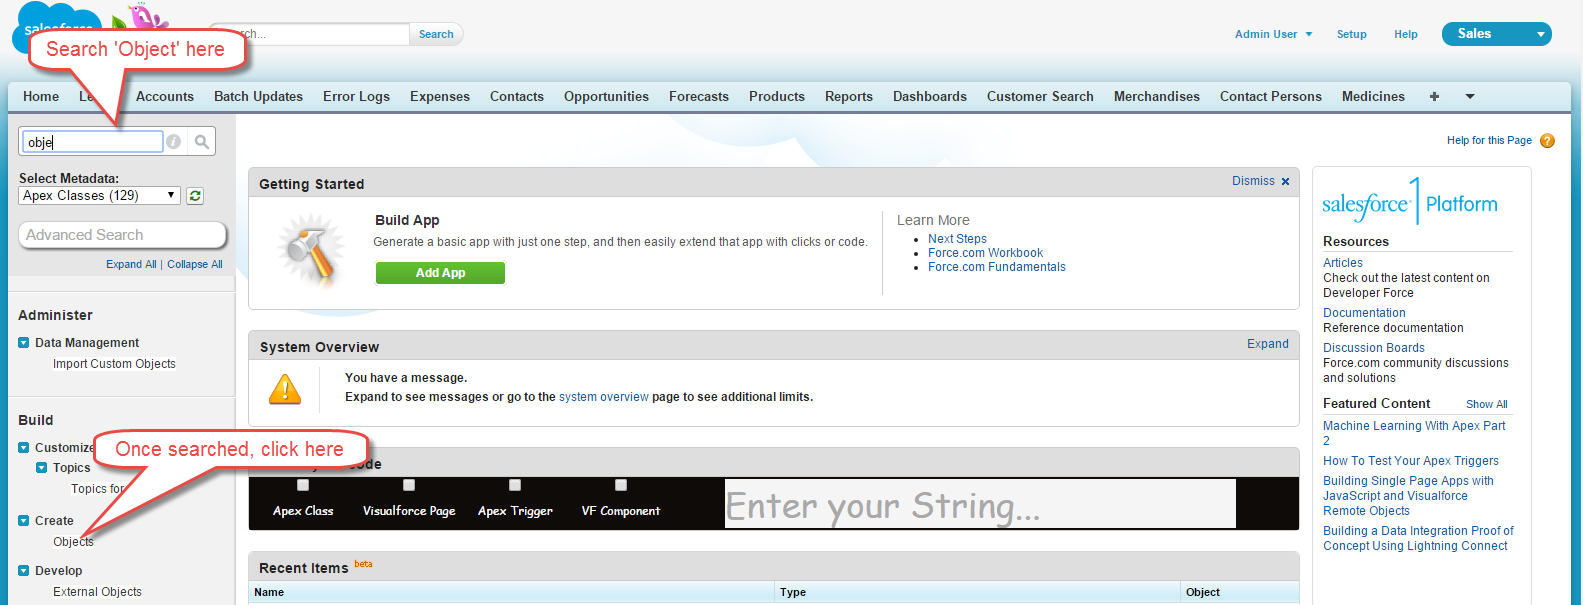Open the Force.com Workbook link
Viewport: 1583px width, 605px height.
point(985,253)
